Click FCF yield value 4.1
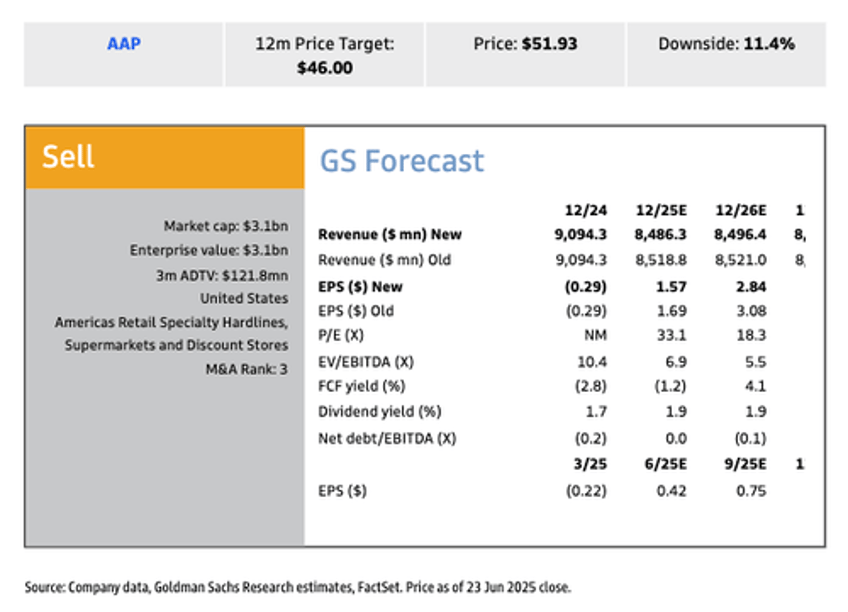 click(x=755, y=386)
